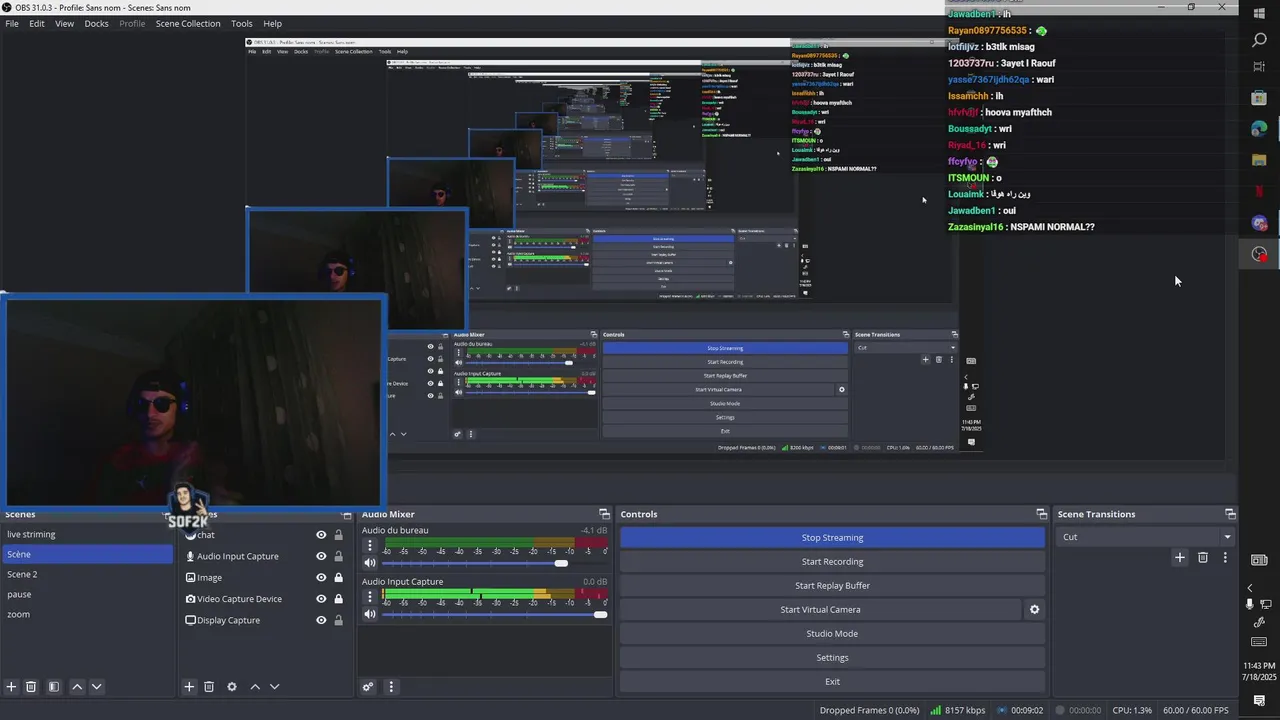The image size is (1280, 720).
Task: Move scene down with arrow icon
Action: (97, 687)
